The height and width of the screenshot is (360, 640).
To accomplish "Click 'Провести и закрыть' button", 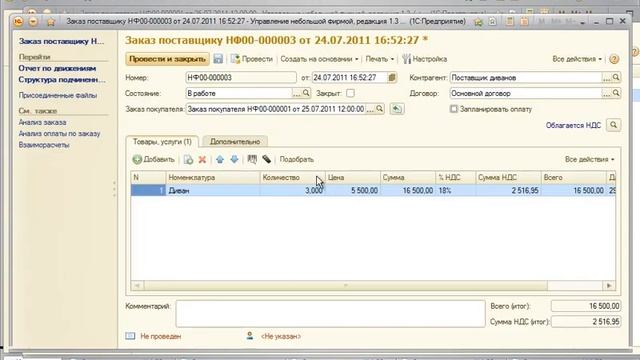I will tap(167, 59).
